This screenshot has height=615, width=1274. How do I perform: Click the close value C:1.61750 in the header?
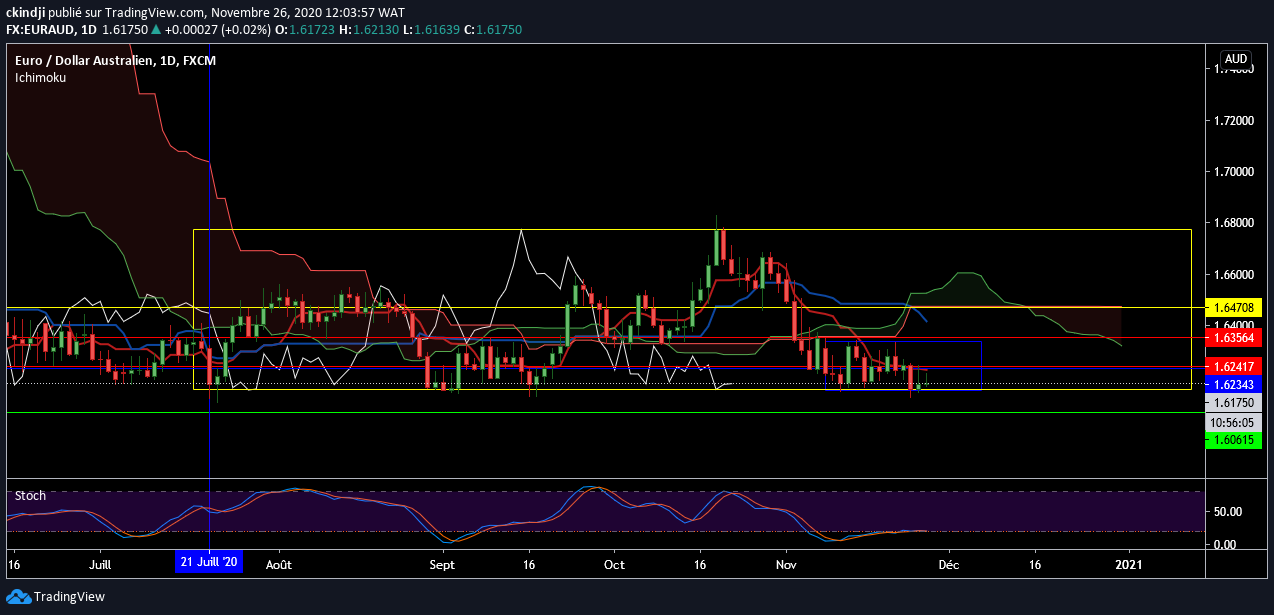click(x=494, y=30)
